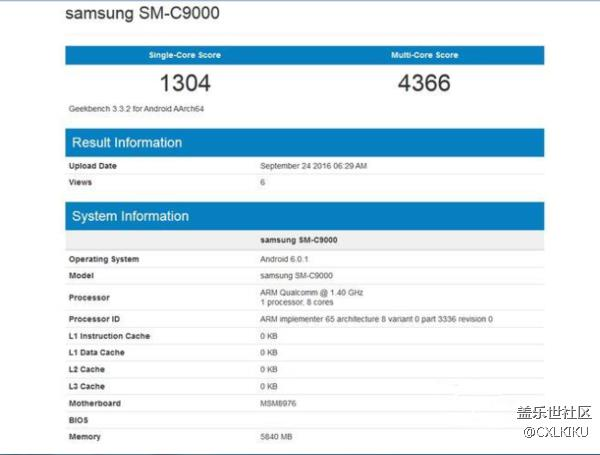Select the Model value samsung SM-C9000

296,276
